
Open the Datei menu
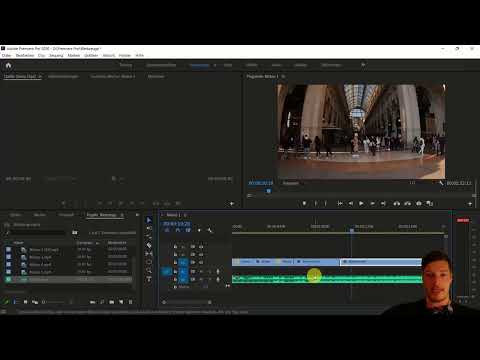click(6, 55)
